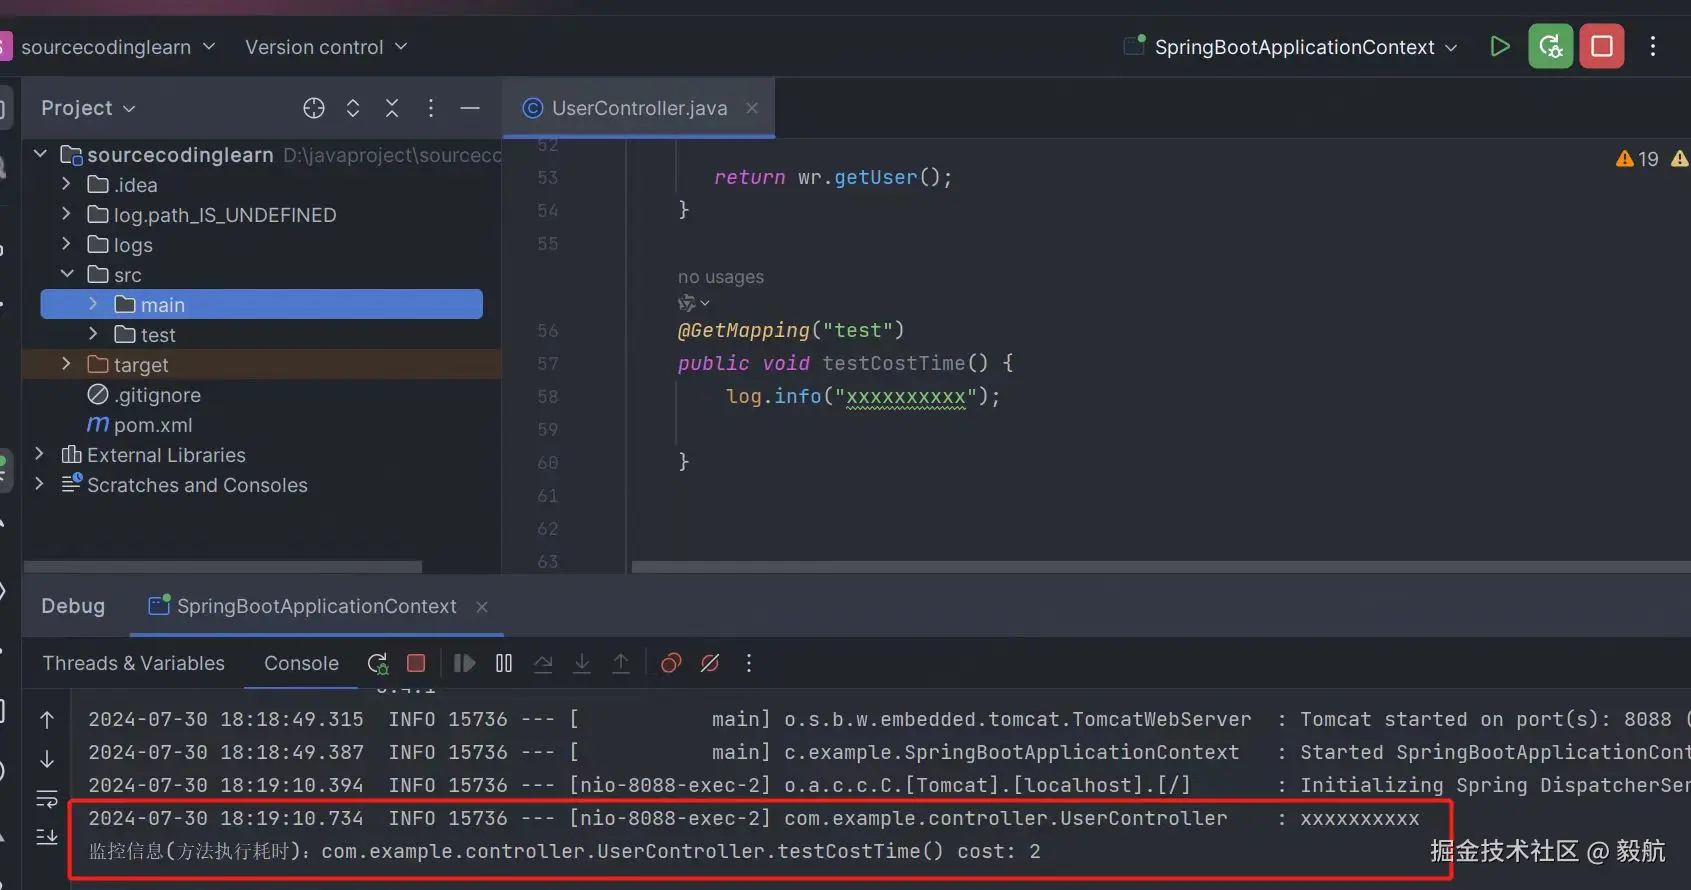This screenshot has width=1691, height=890.
Task: Click the console's scroll-down arrow
Action: [47, 759]
